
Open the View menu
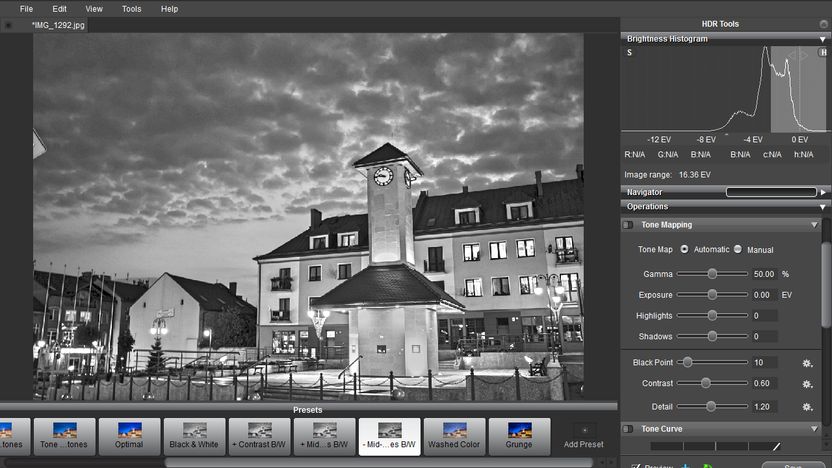click(94, 9)
